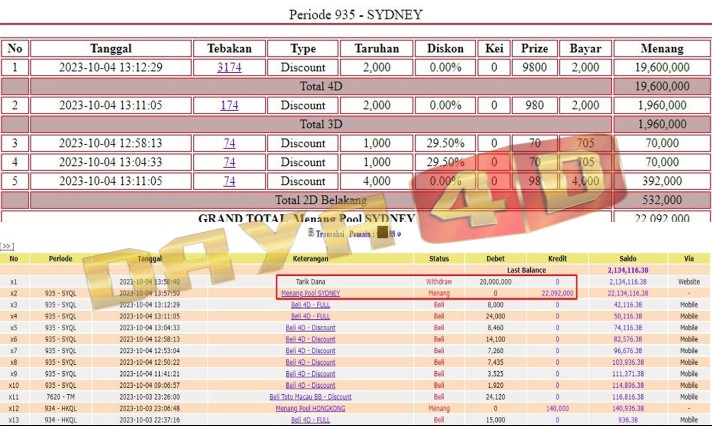The height and width of the screenshot is (426, 712).
Task: Open the Menang Pool HONGKONG link
Action: pyautogui.click(x=310, y=408)
